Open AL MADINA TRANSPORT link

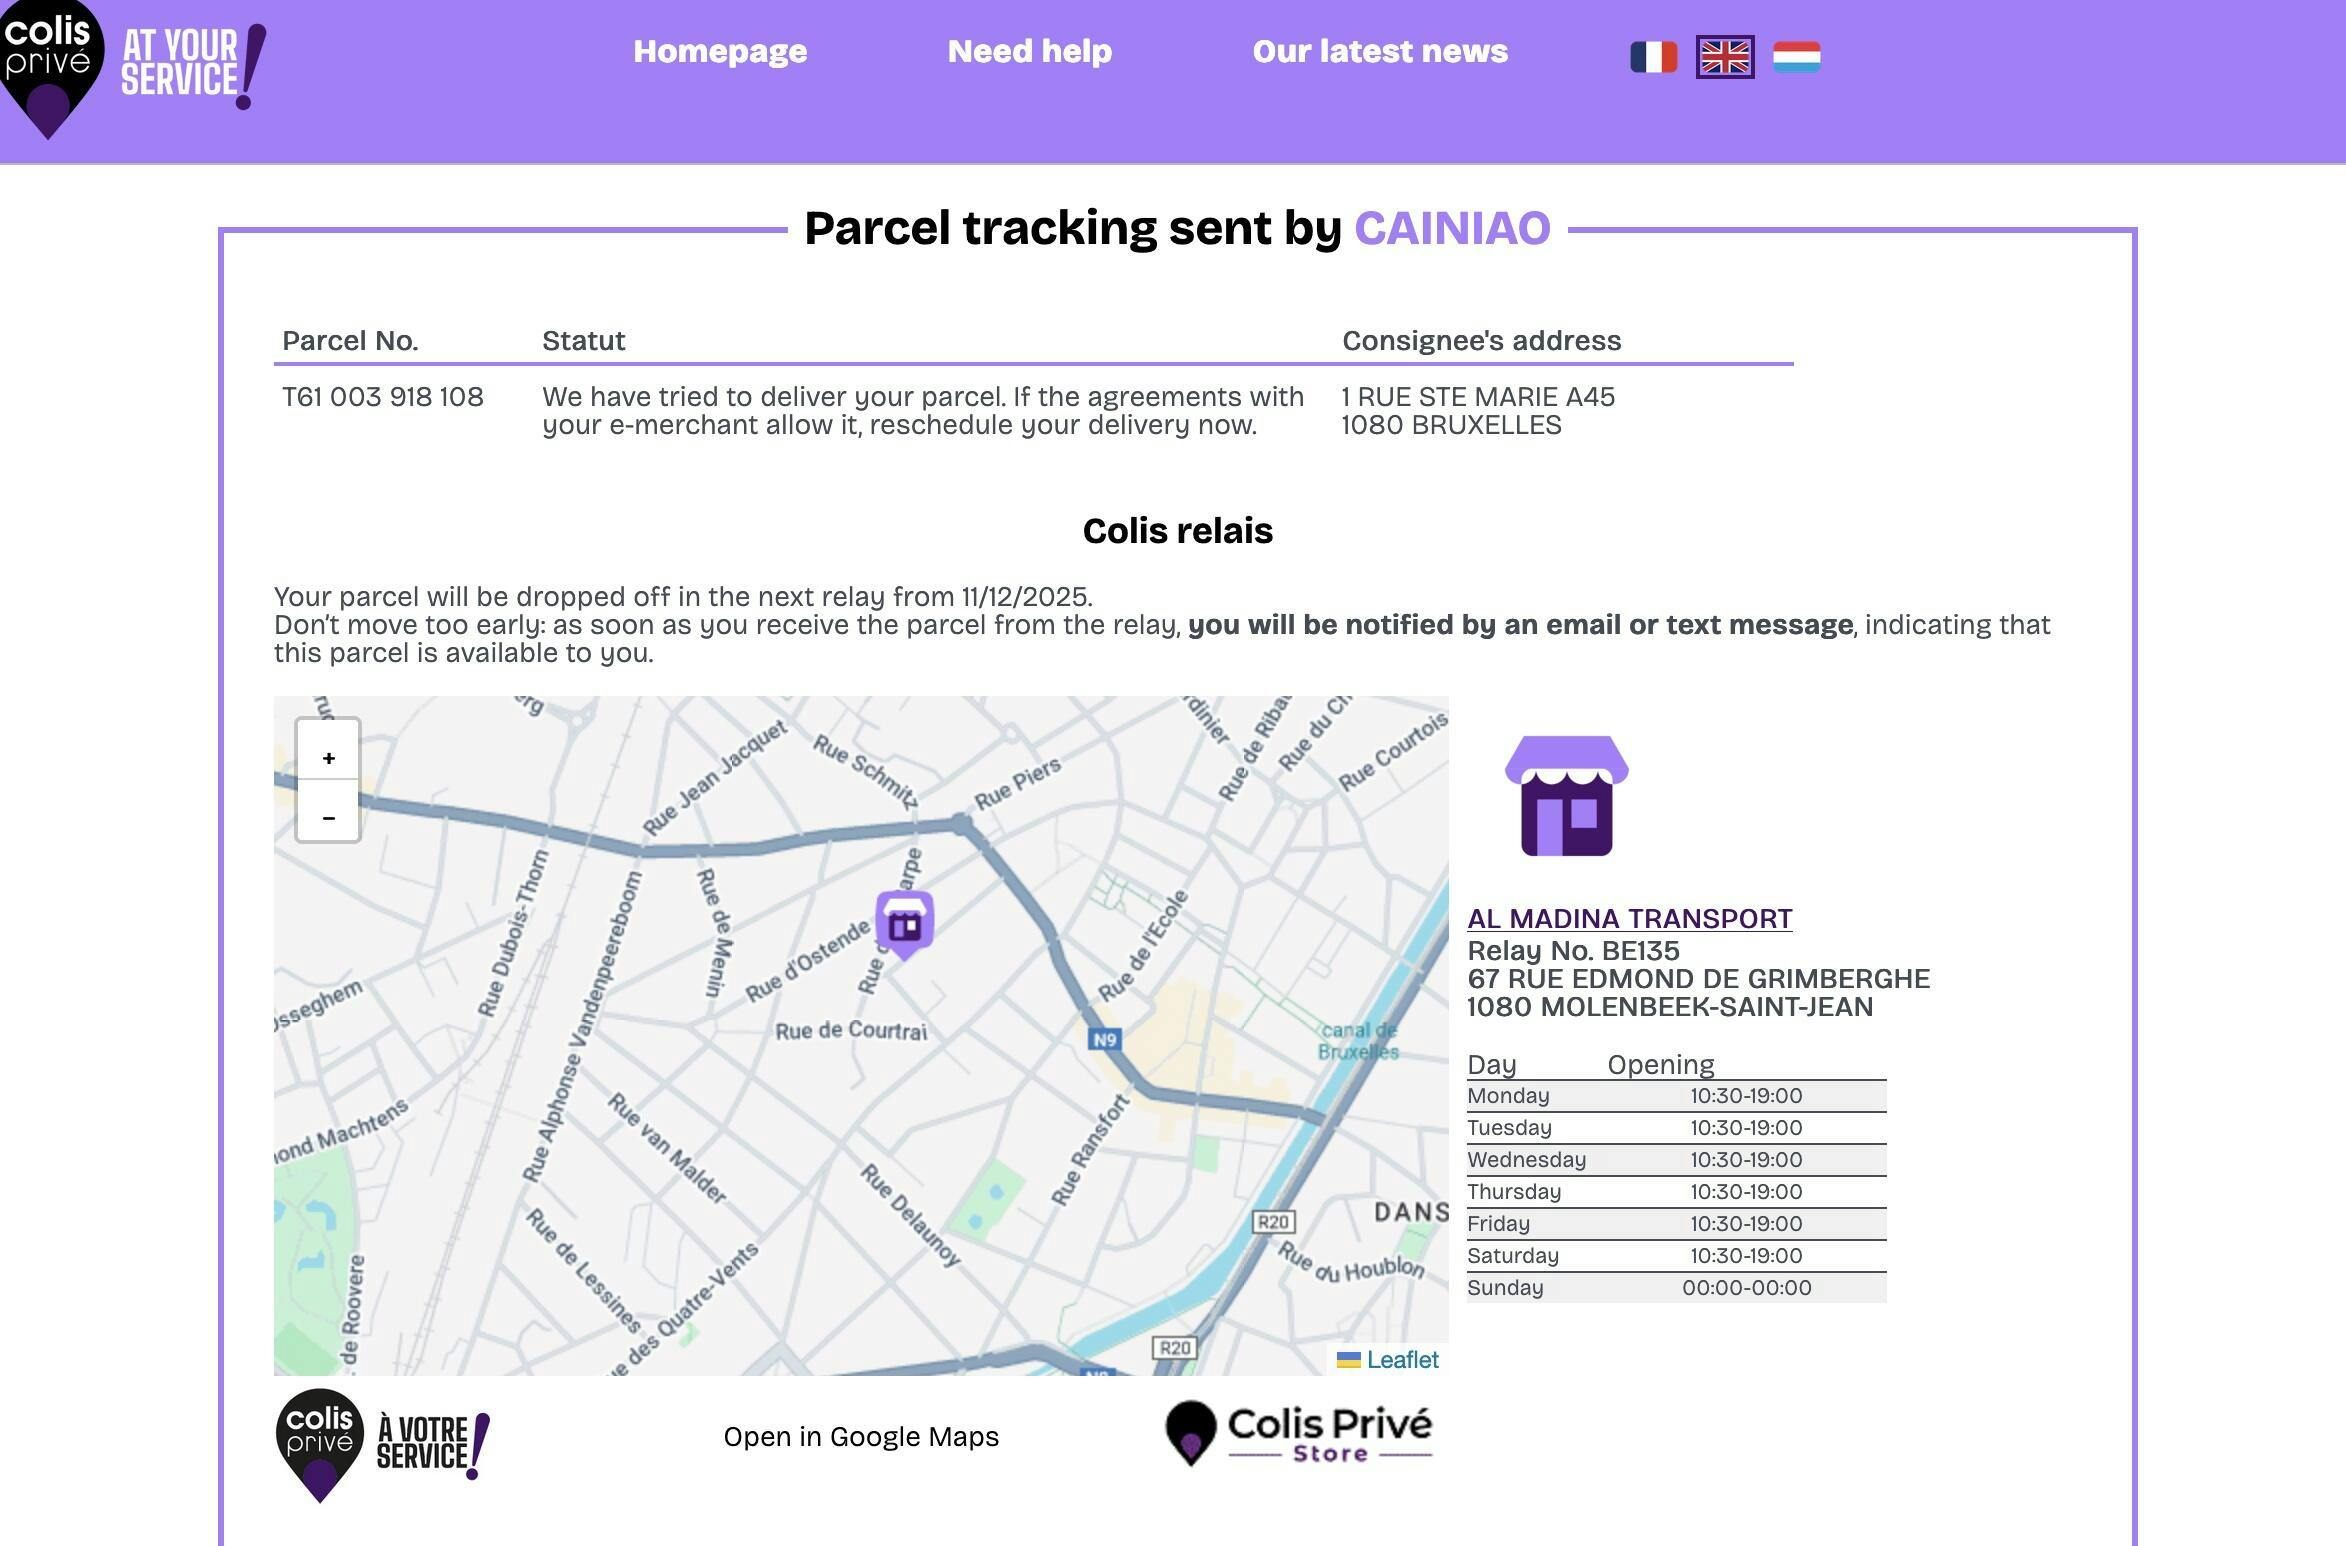1629,919
